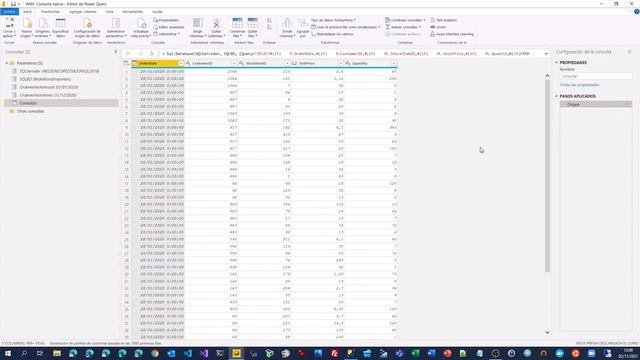
Task: Sort descending with the ribbon sort icon
Action: click(269, 27)
